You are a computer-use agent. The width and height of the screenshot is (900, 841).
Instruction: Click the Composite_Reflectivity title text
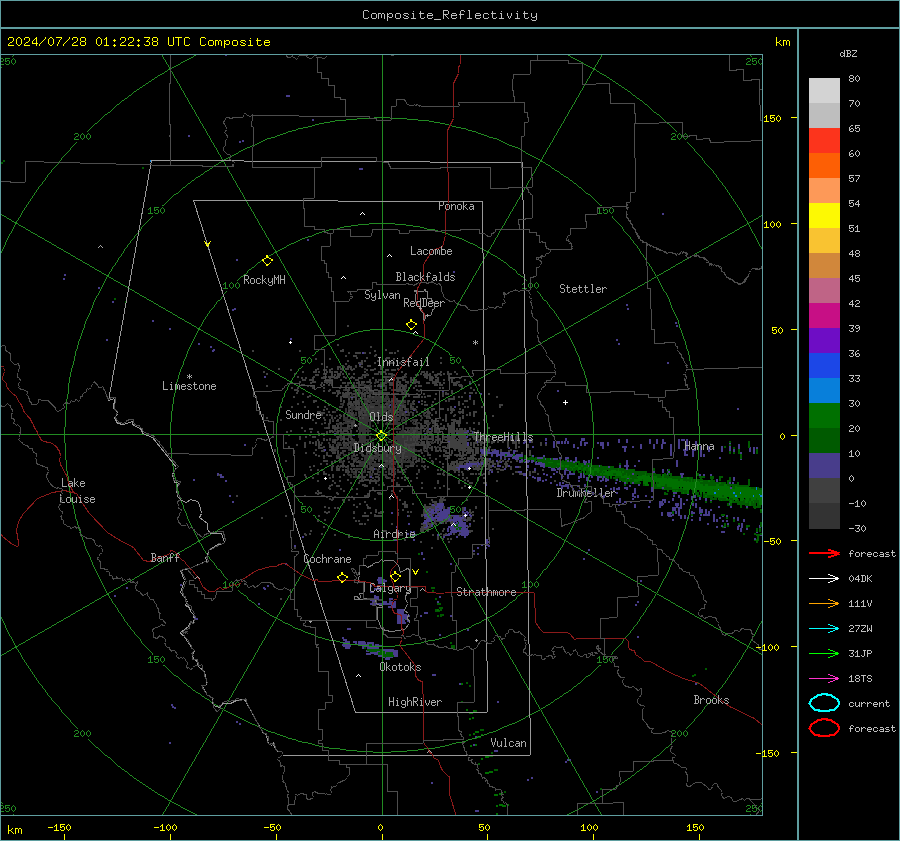pyautogui.click(x=449, y=15)
